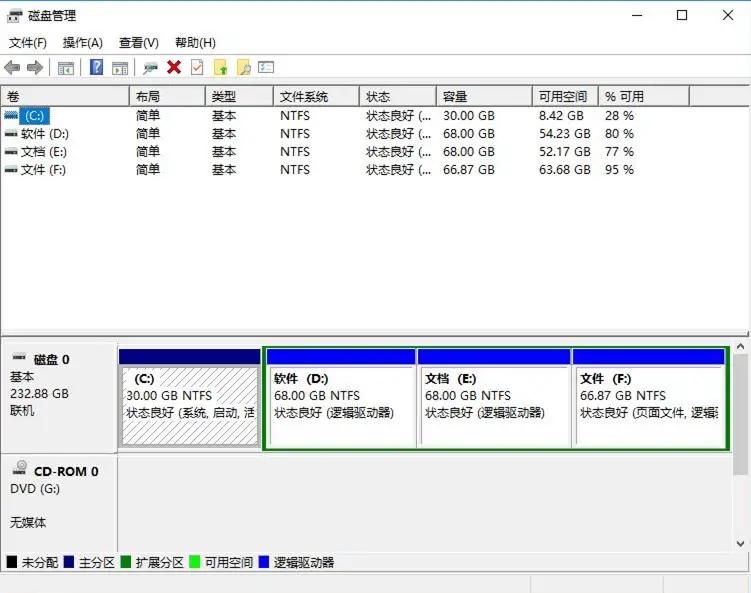751x593 pixels.
Task: Sort by the 容量 column header
Action: click(484, 96)
